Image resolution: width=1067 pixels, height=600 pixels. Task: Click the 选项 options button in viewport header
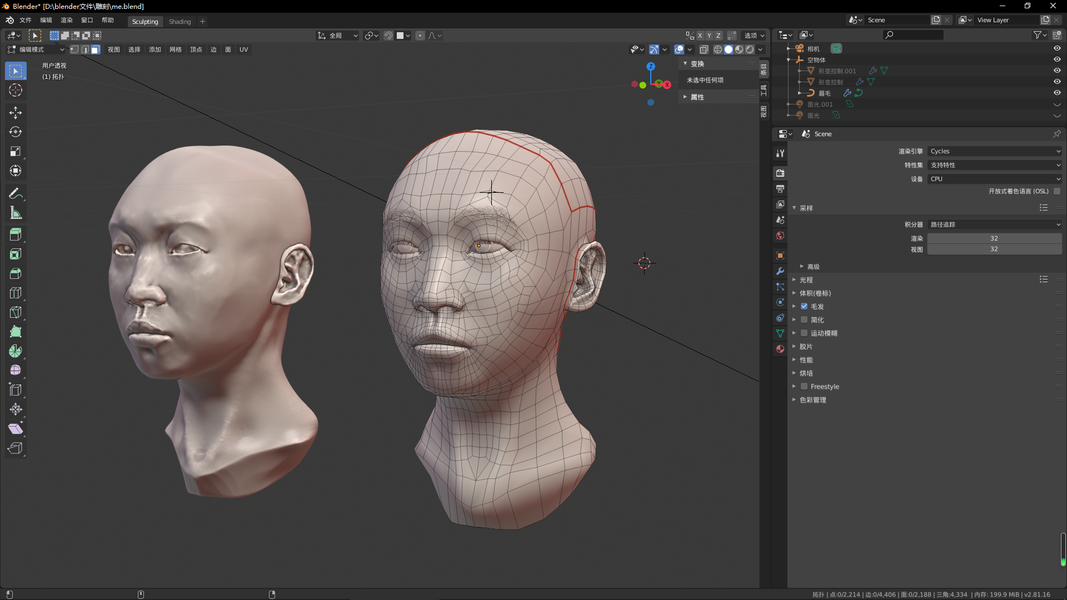click(753, 36)
